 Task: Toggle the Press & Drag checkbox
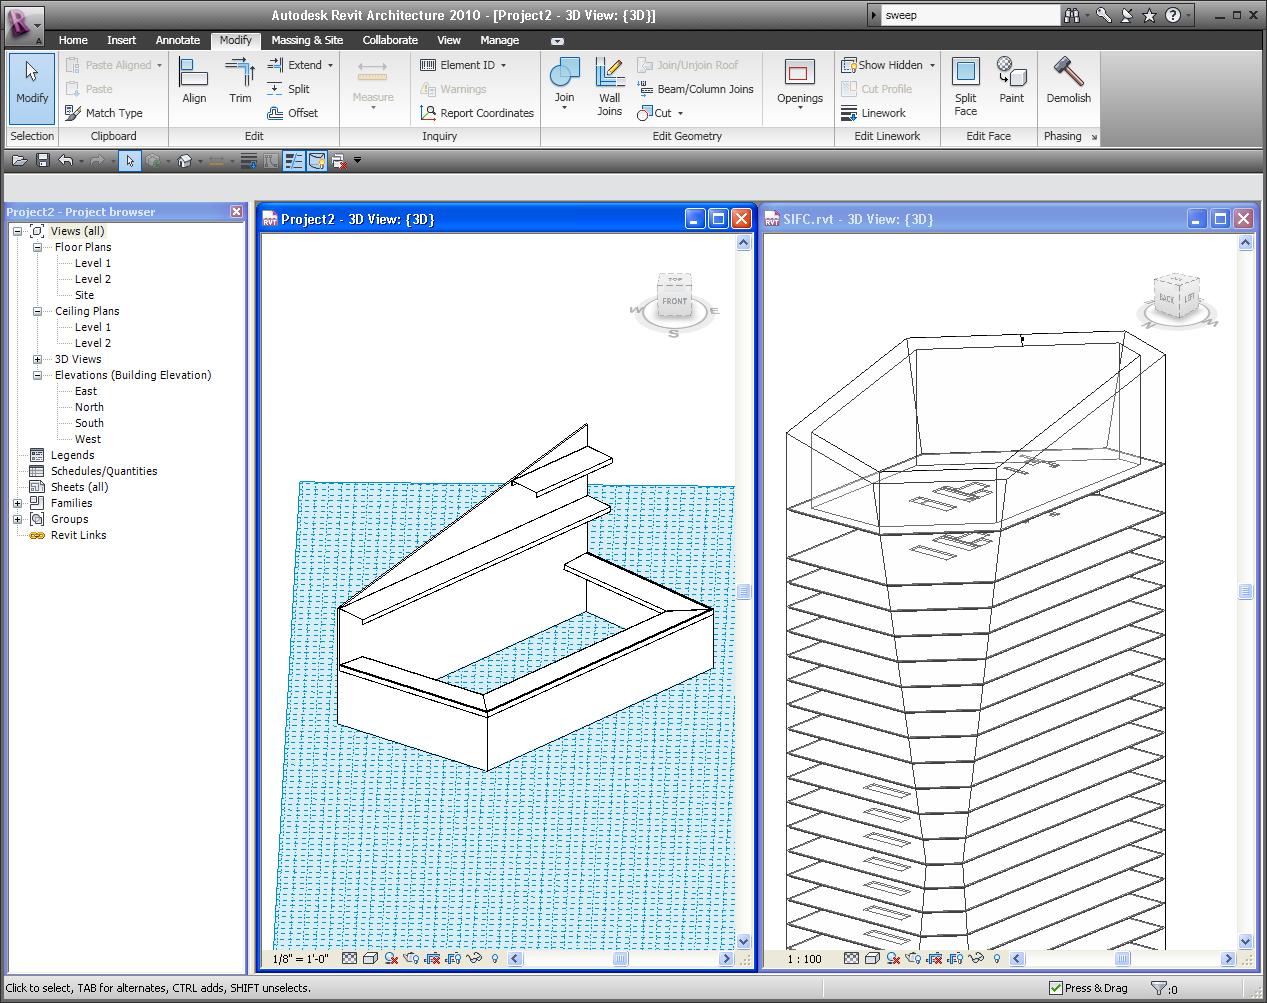coord(1056,988)
